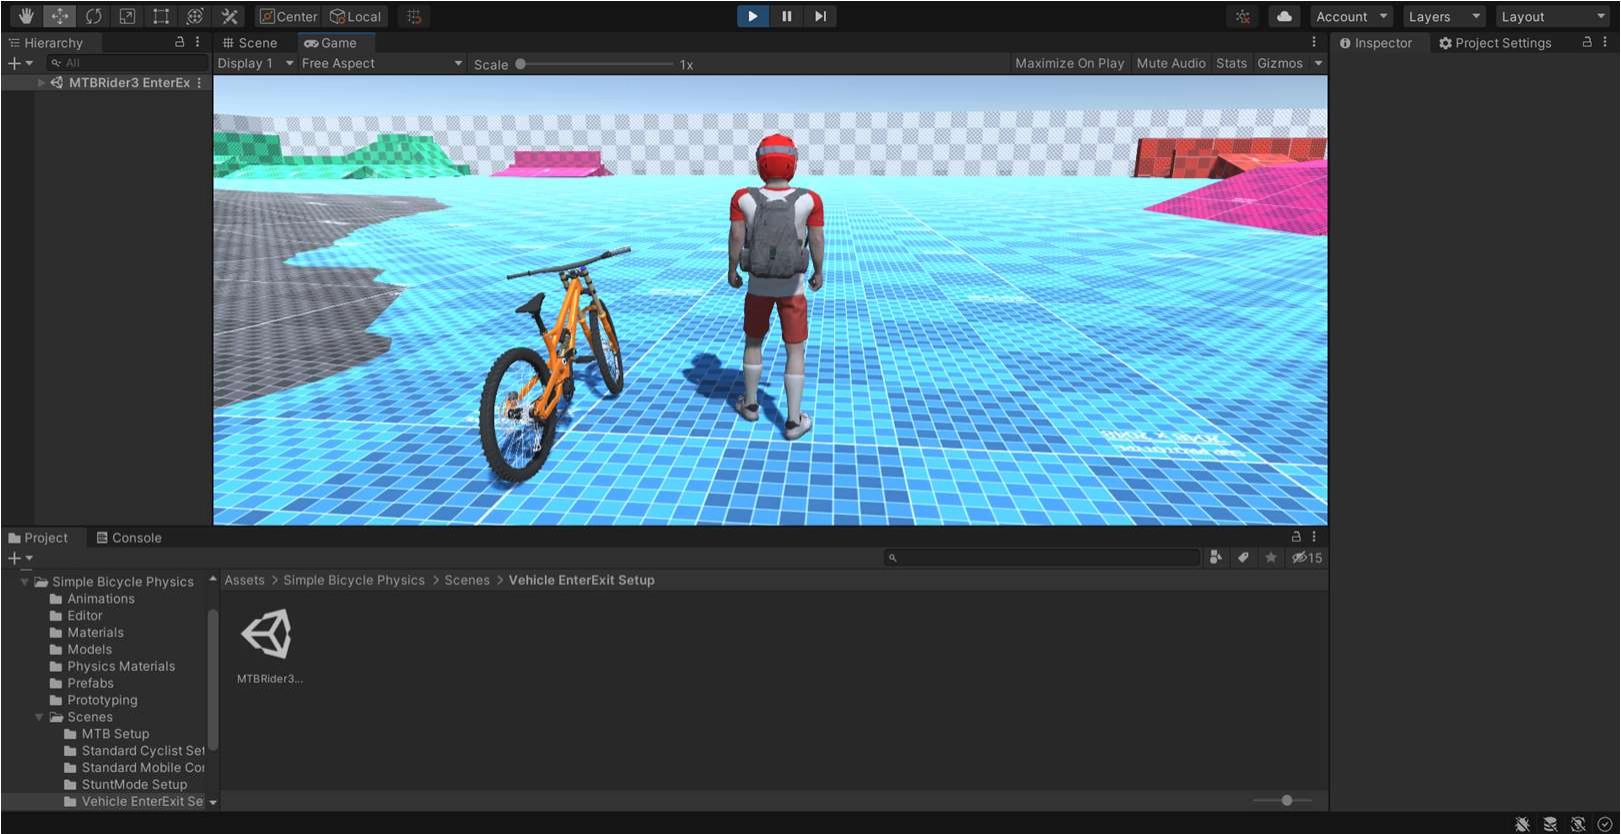Toggle the Stats overlay
This screenshot has height=834, width=1621.
pos(1231,63)
